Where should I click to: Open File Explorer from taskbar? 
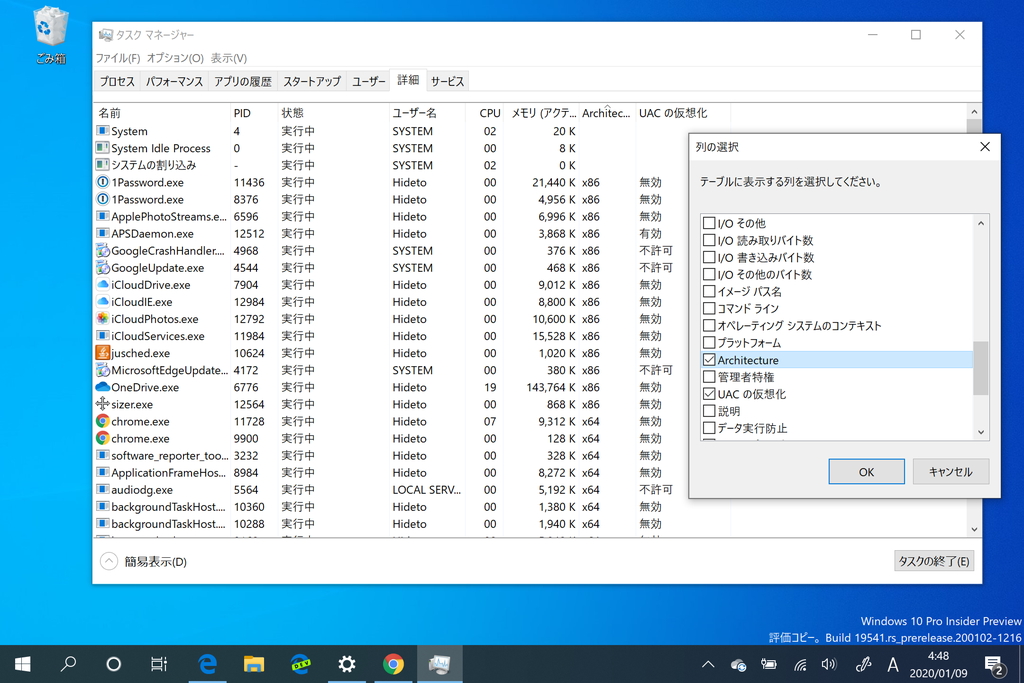click(253, 664)
